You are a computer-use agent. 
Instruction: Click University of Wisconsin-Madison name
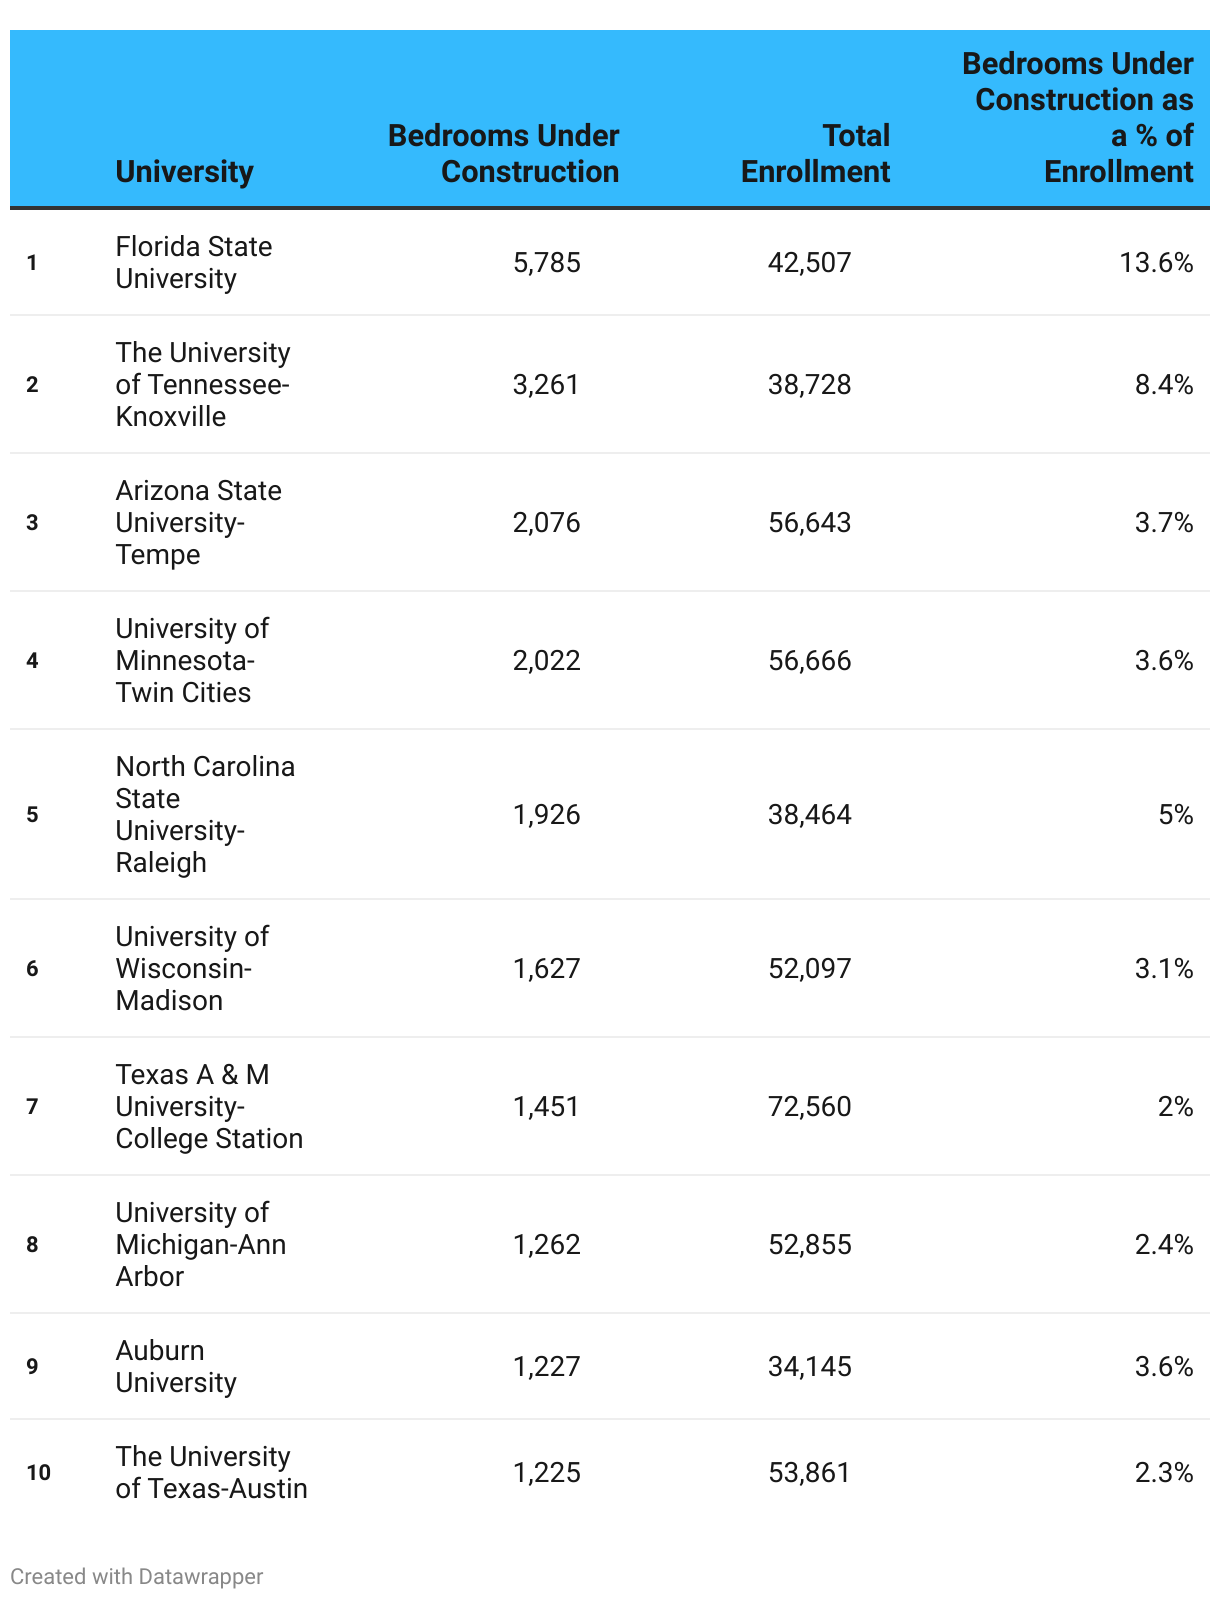click(x=192, y=968)
